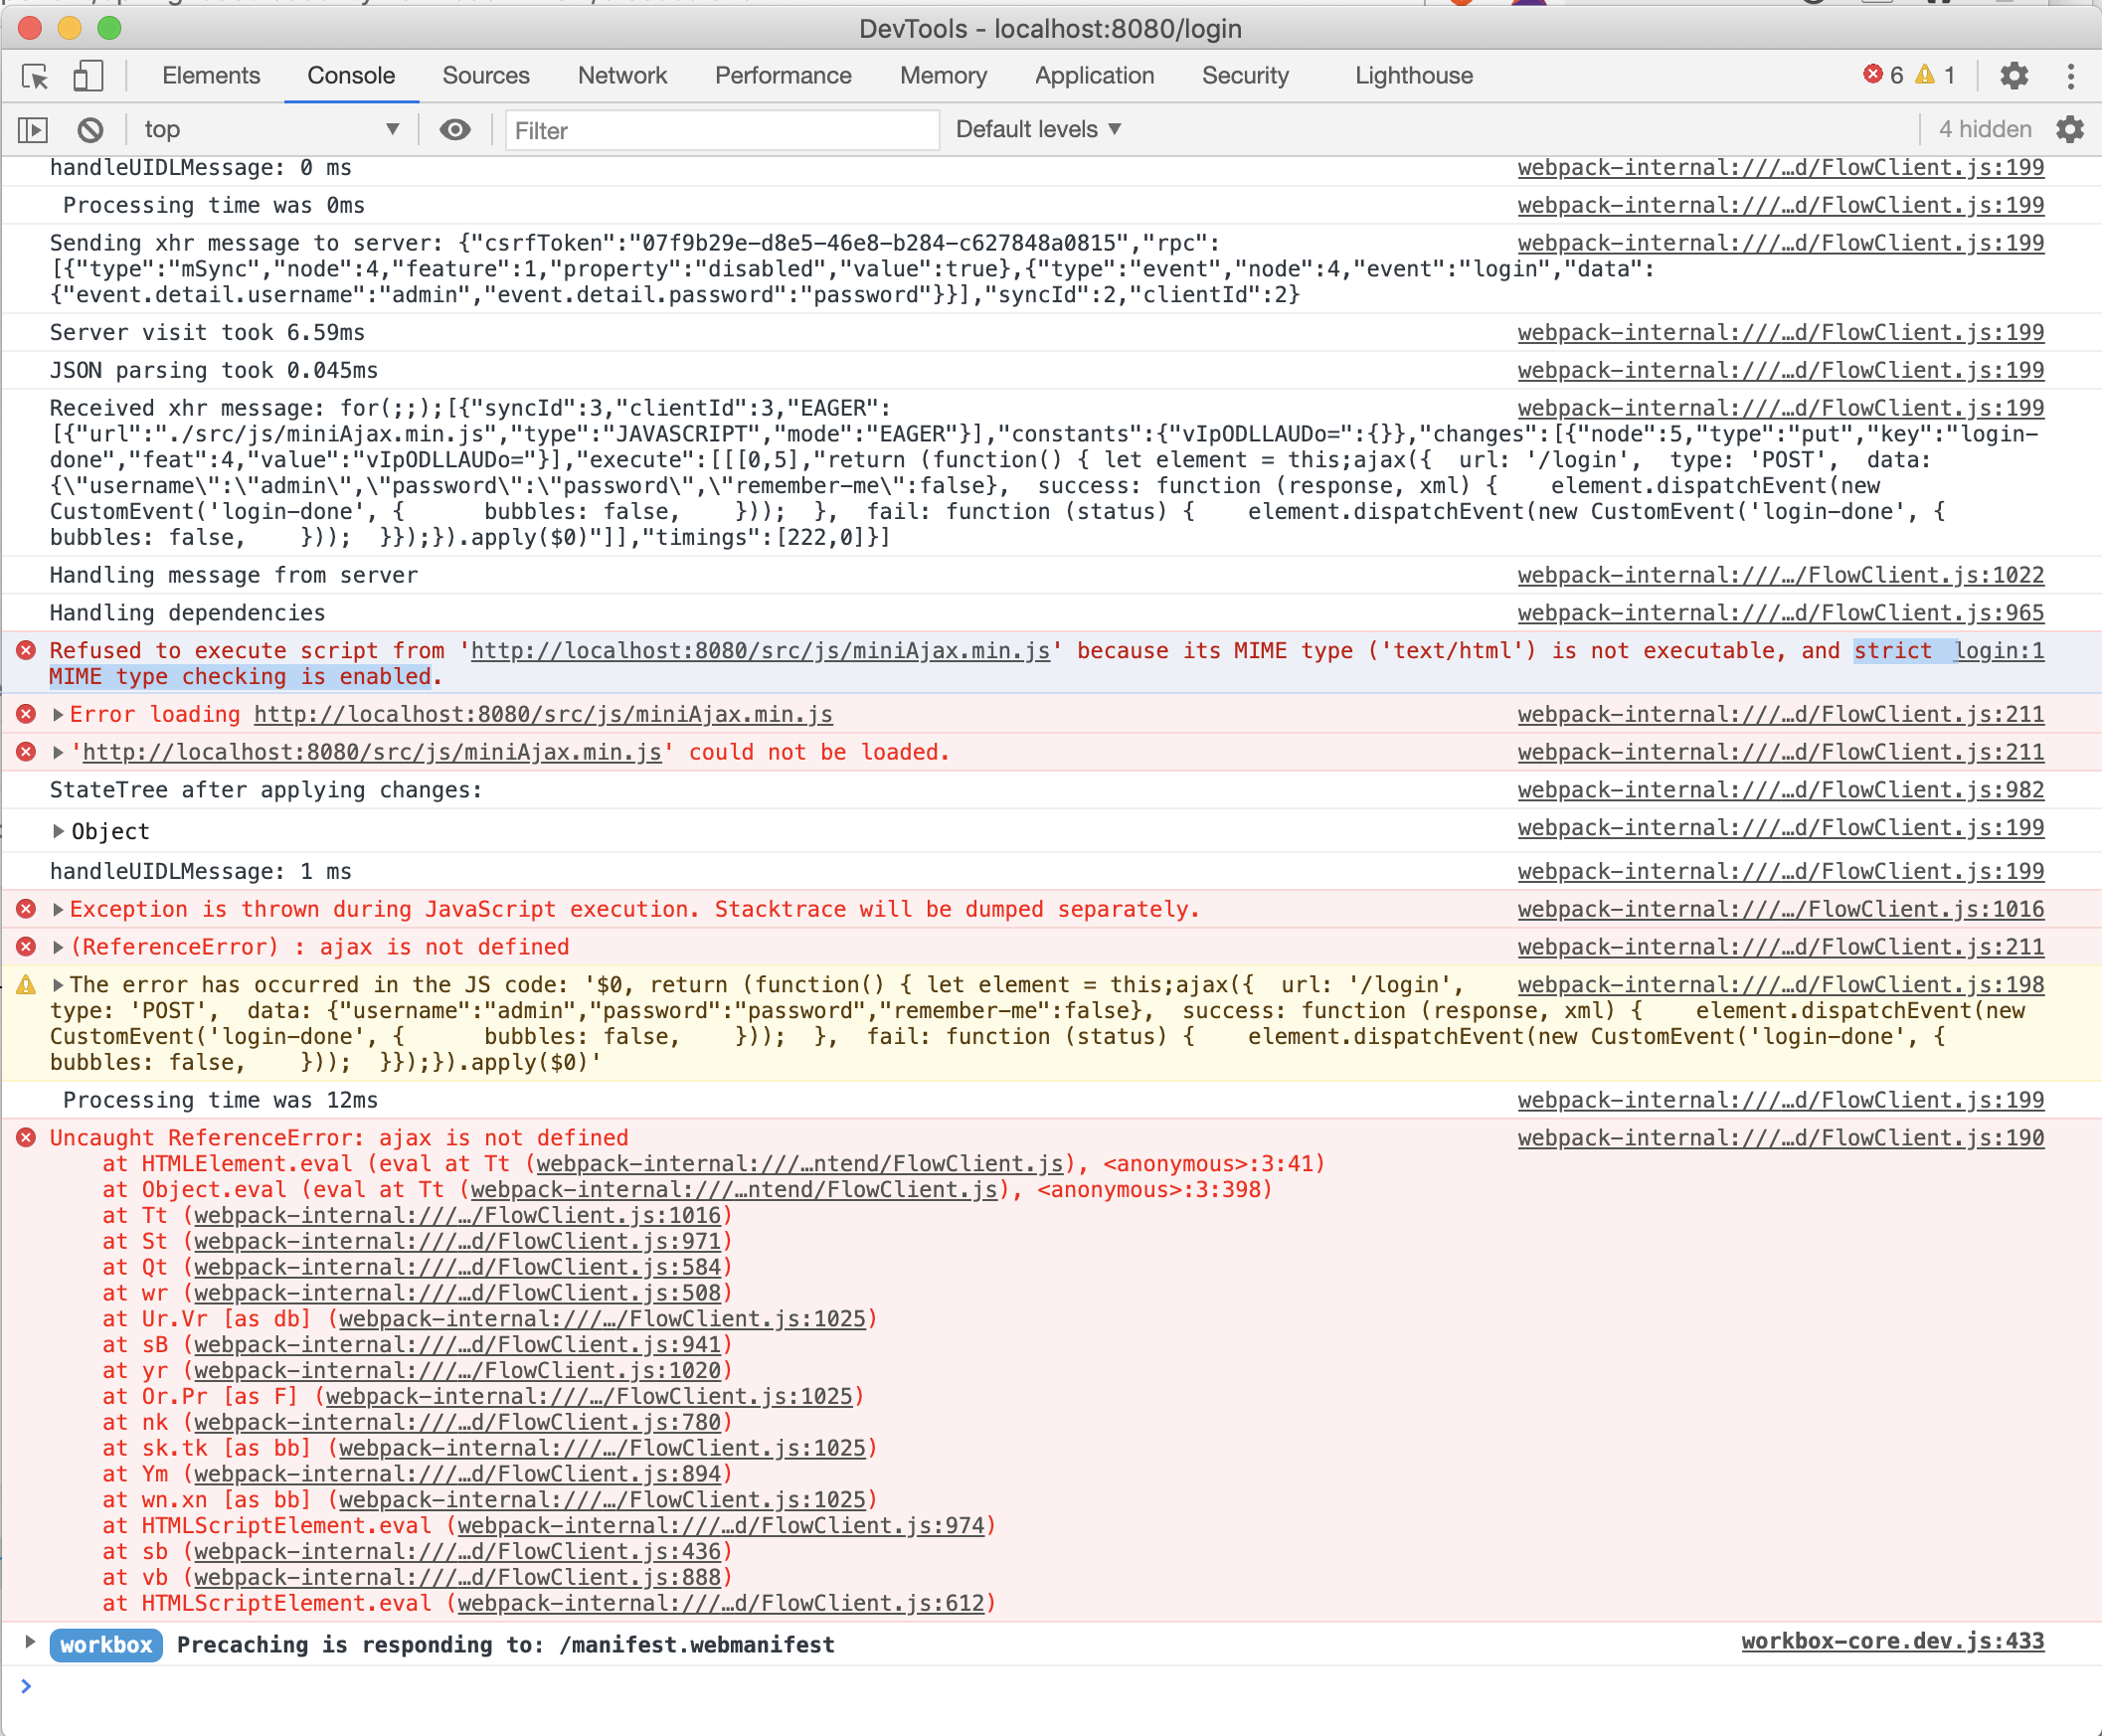
Task: Clear the console with the ban icon
Action: pyautogui.click(x=90, y=130)
